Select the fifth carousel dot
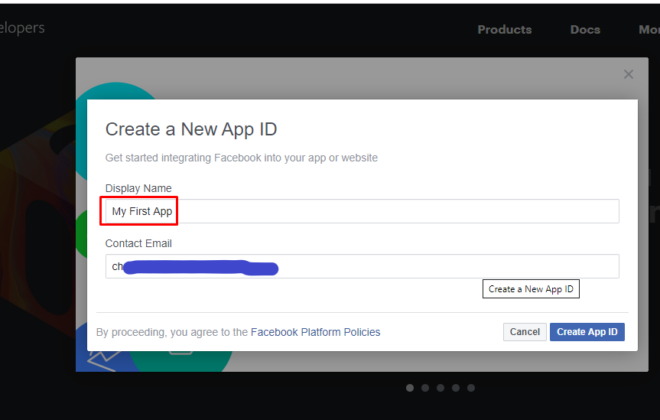 point(471,388)
